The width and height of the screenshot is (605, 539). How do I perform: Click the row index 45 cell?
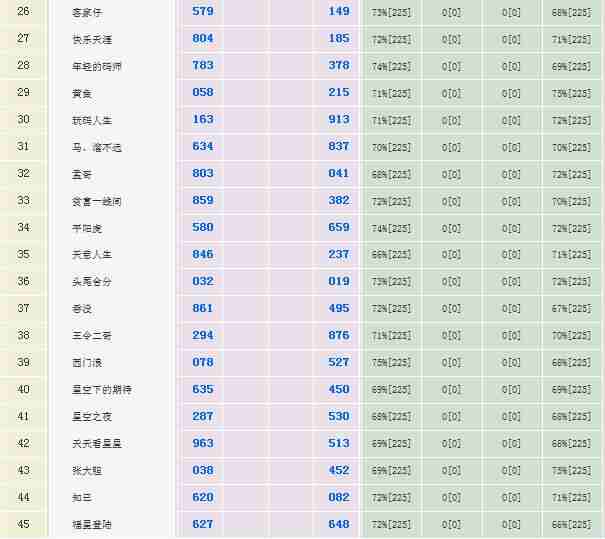pyautogui.click(x=24, y=524)
